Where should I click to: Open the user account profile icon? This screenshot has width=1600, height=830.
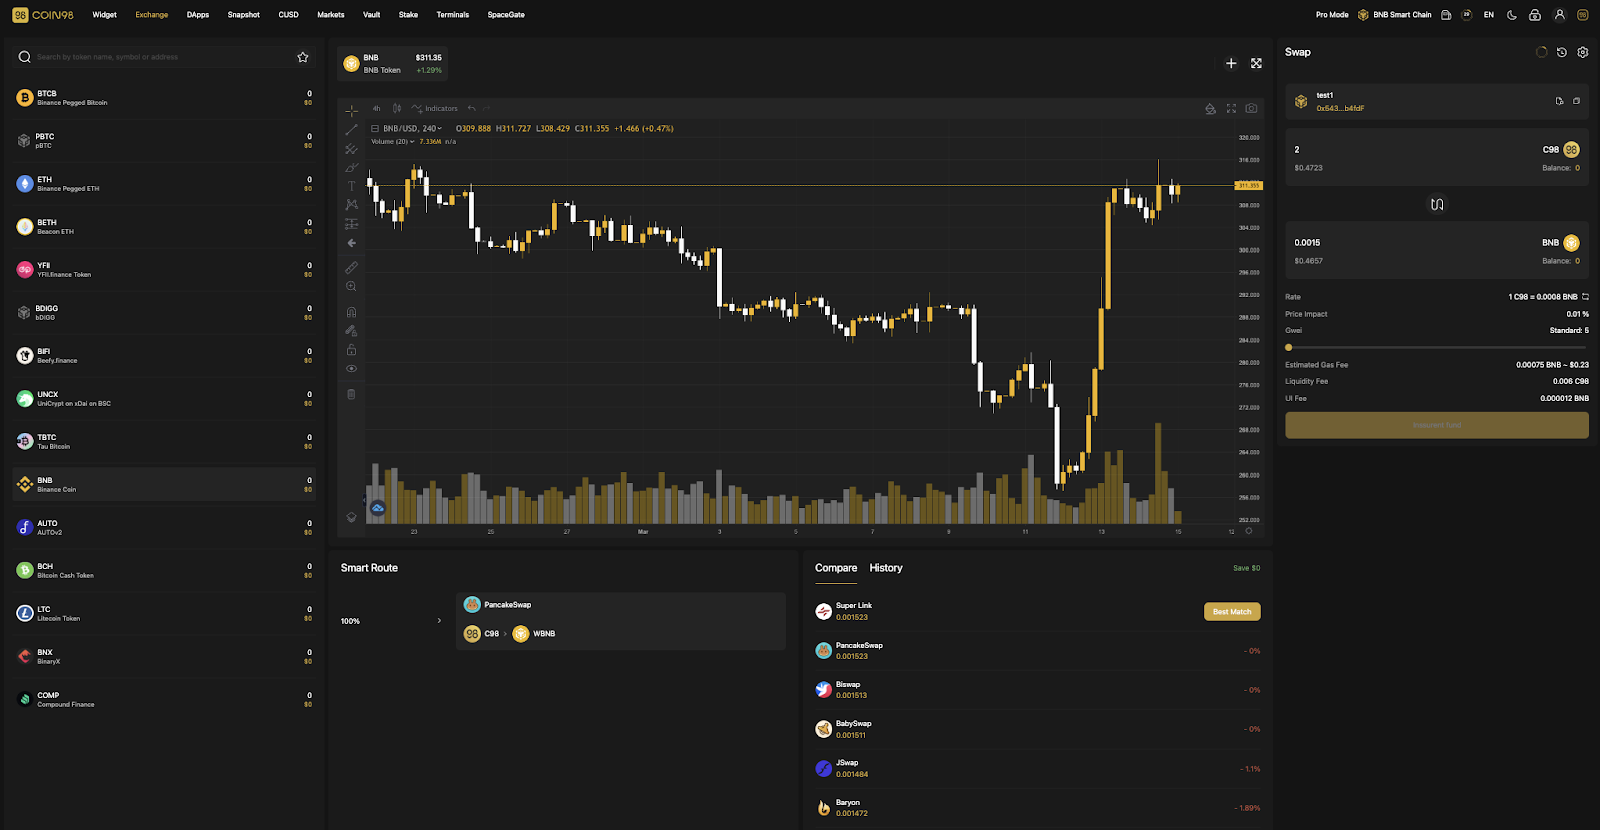(1559, 15)
